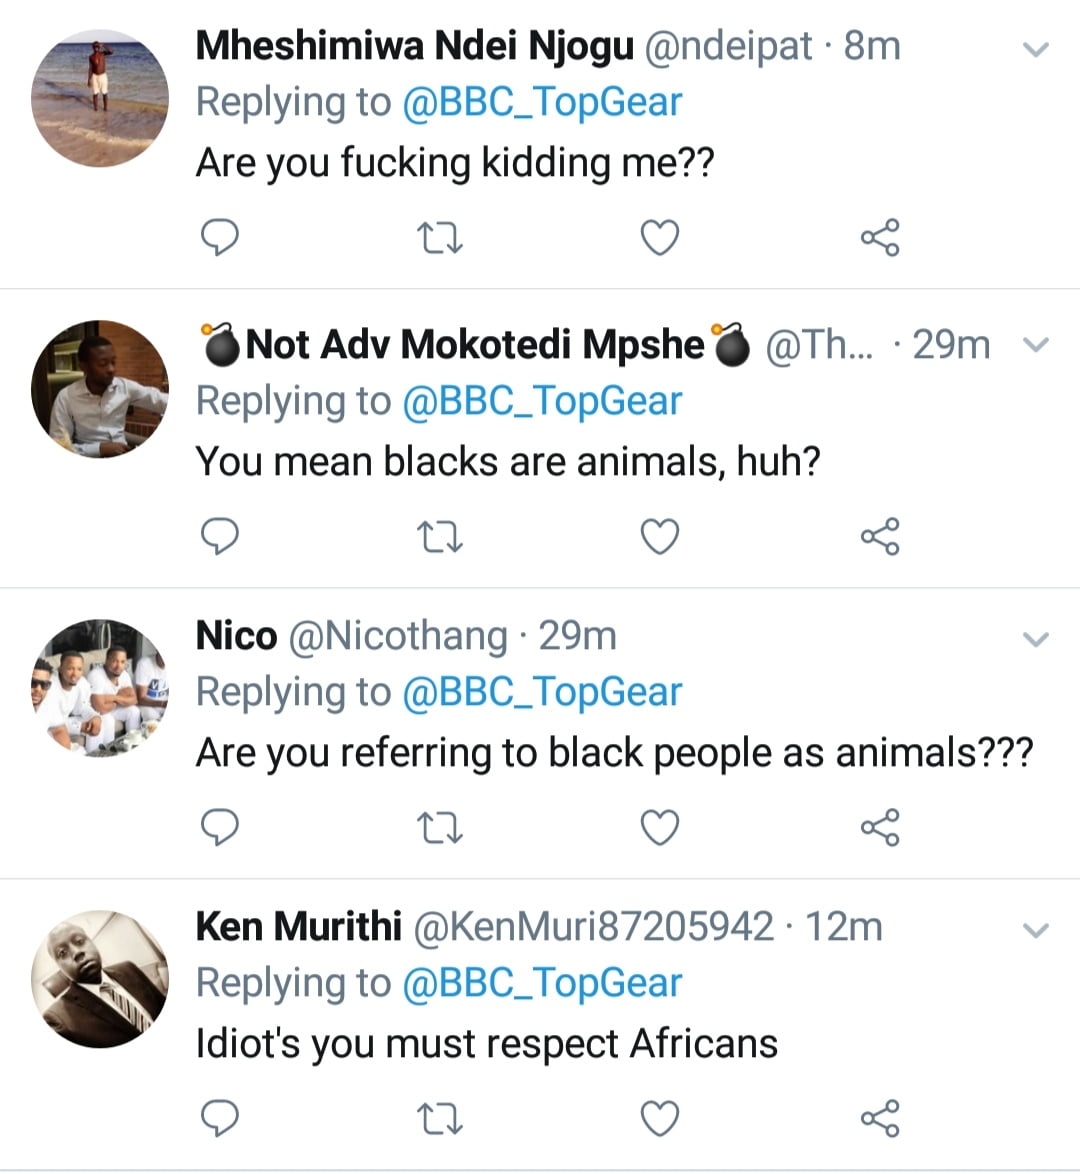Open @BBC_TopGear link in Nico's reply
Viewport: 1080px width, 1174px height.
point(541,692)
